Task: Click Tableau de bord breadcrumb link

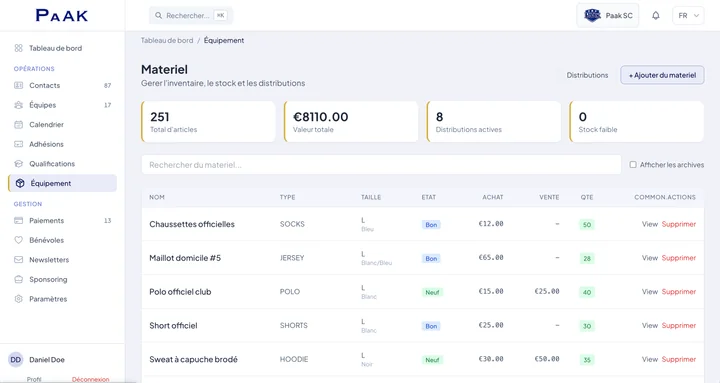Action: point(167,40)
